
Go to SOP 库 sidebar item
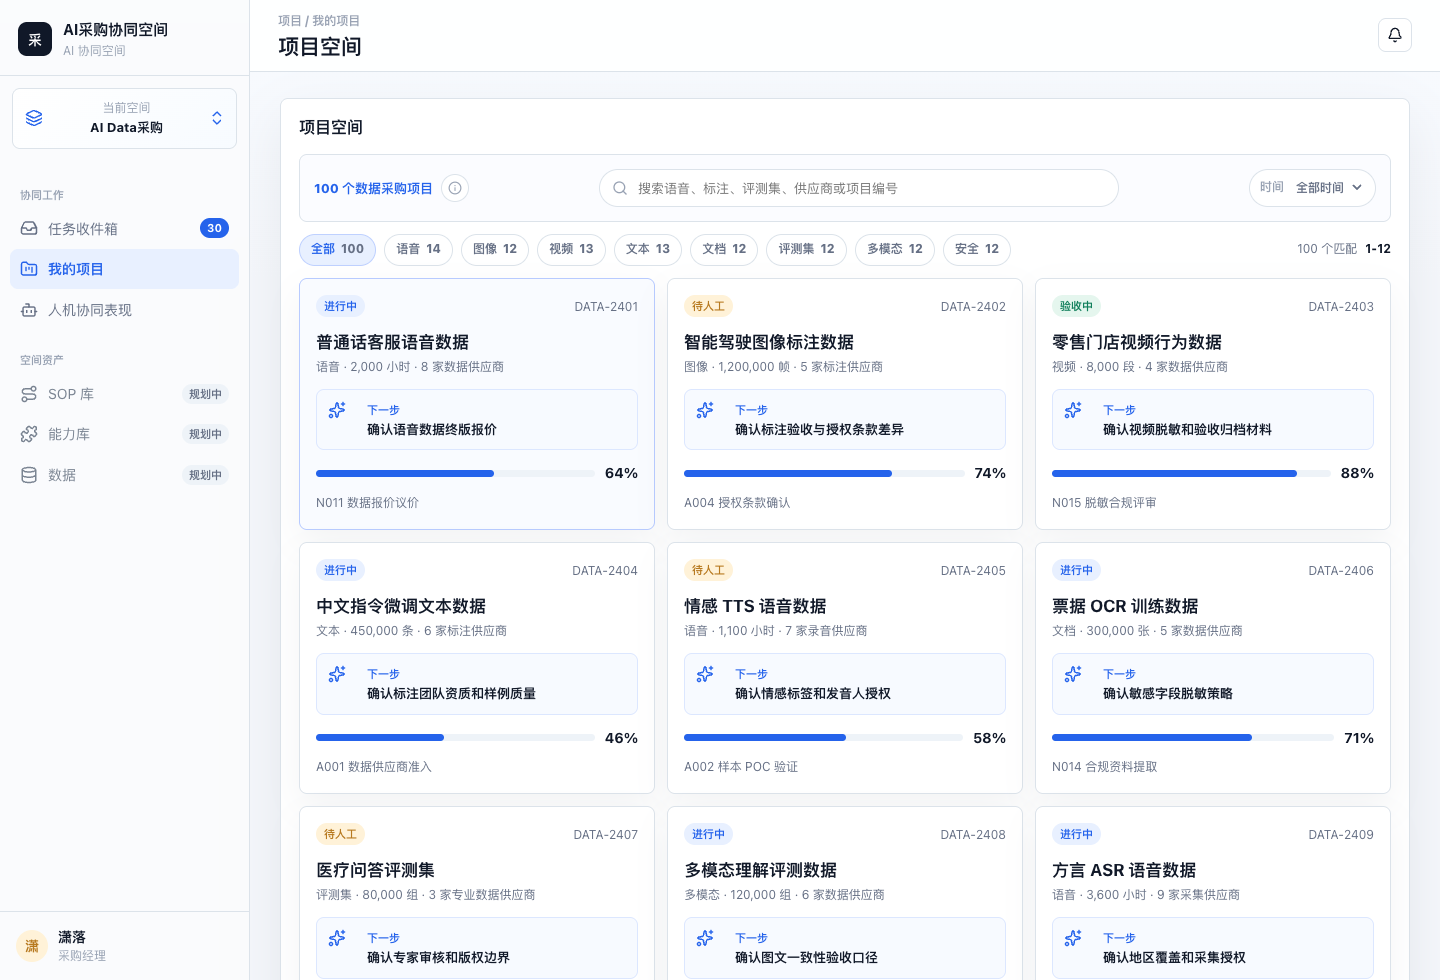tap(124, 394)
